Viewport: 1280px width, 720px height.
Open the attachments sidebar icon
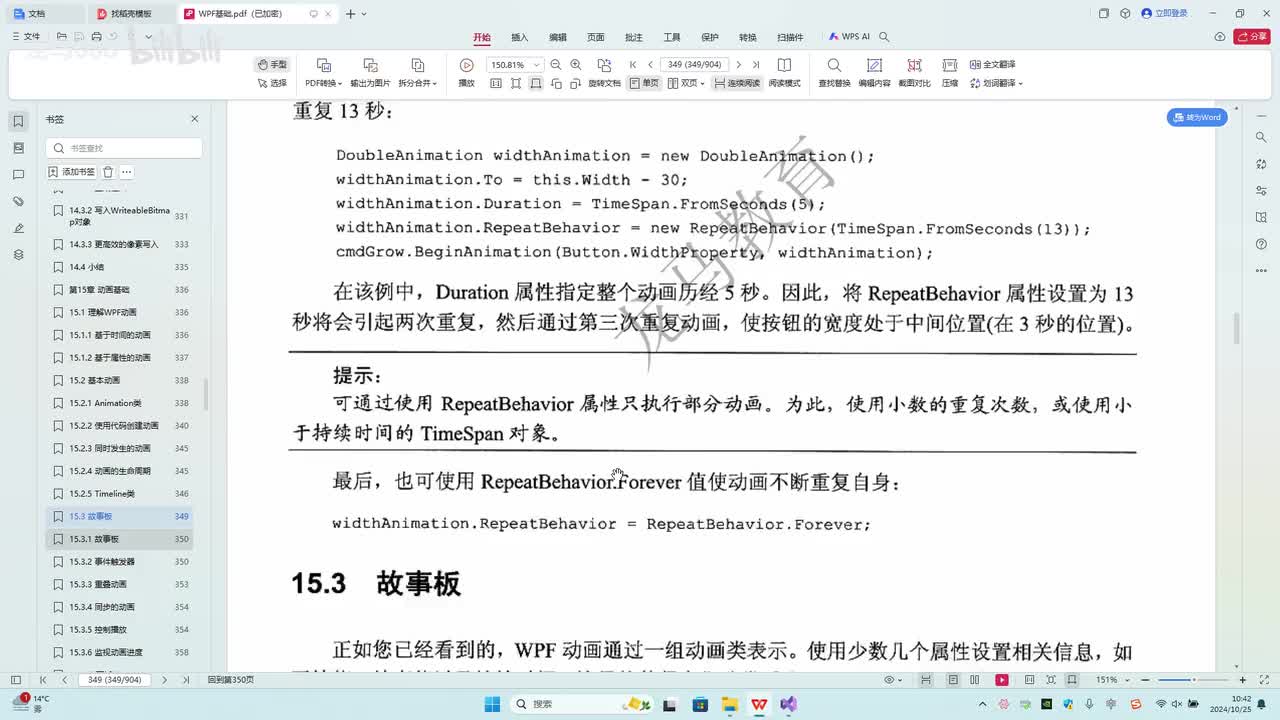[x=18, y=201]
